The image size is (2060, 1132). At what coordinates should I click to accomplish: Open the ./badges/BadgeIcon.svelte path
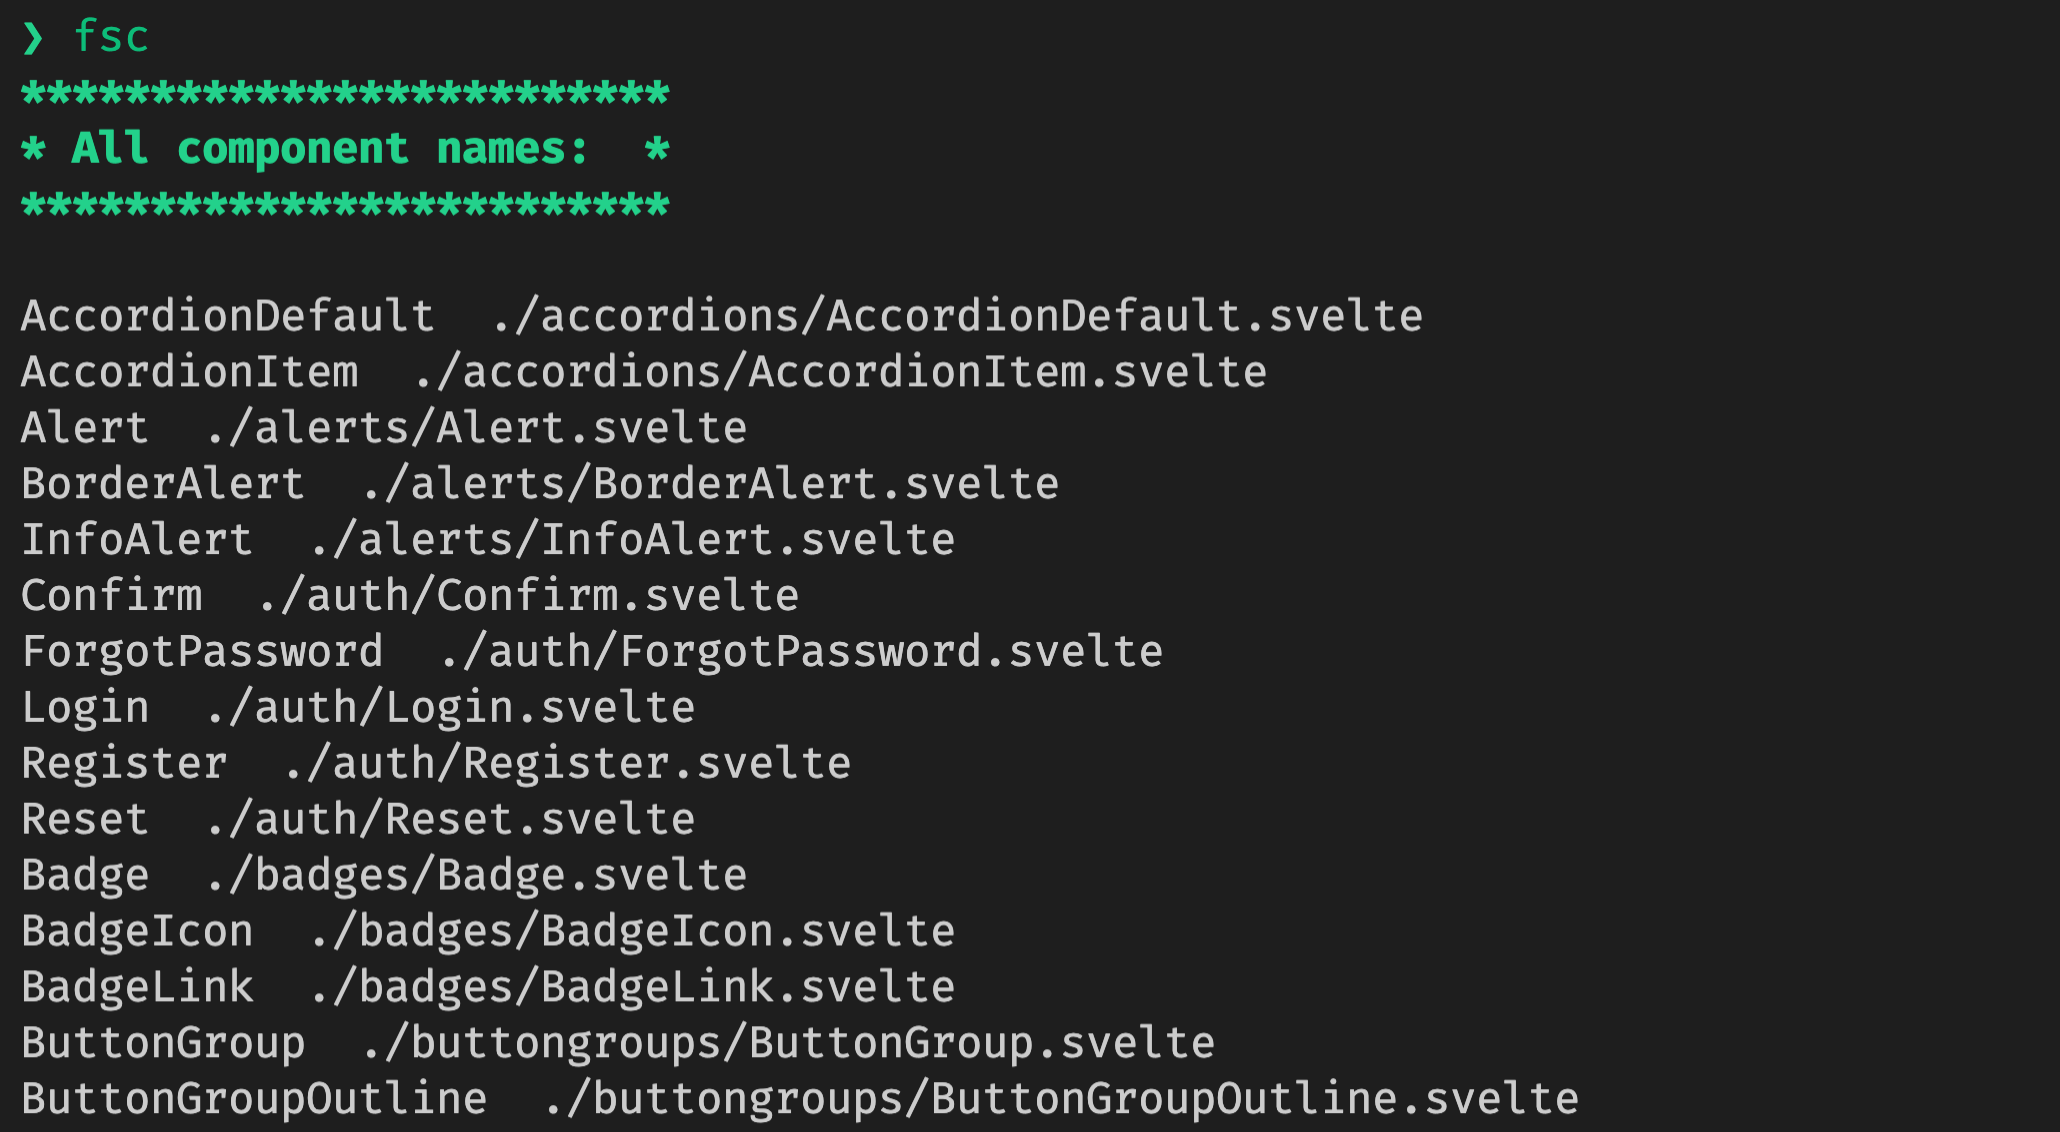point(632,932)
